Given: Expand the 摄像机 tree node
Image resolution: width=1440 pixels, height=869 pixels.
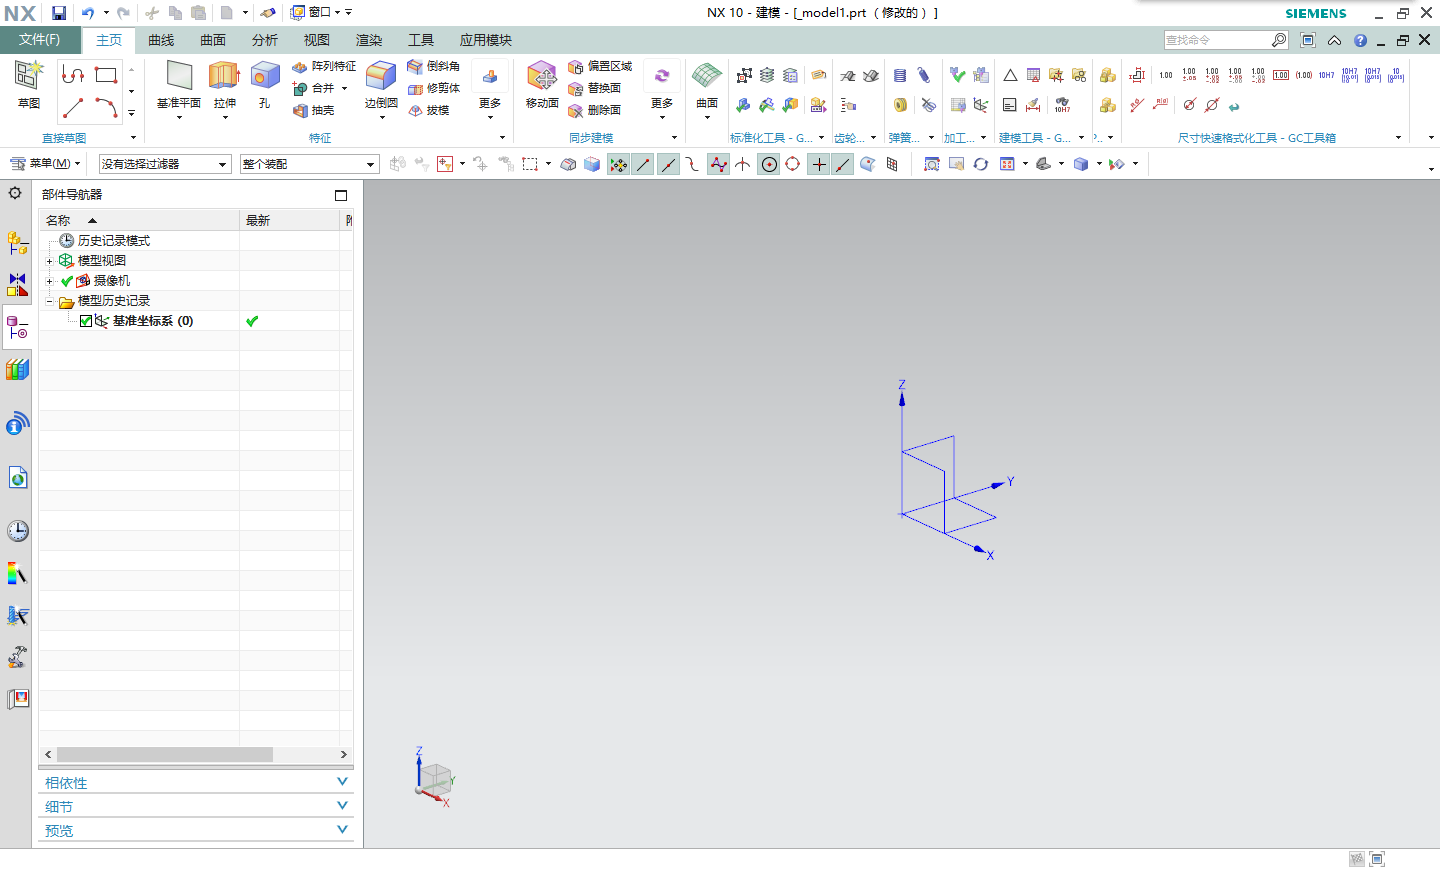Looking at the screenshot, I should click(x=49, y=281).
